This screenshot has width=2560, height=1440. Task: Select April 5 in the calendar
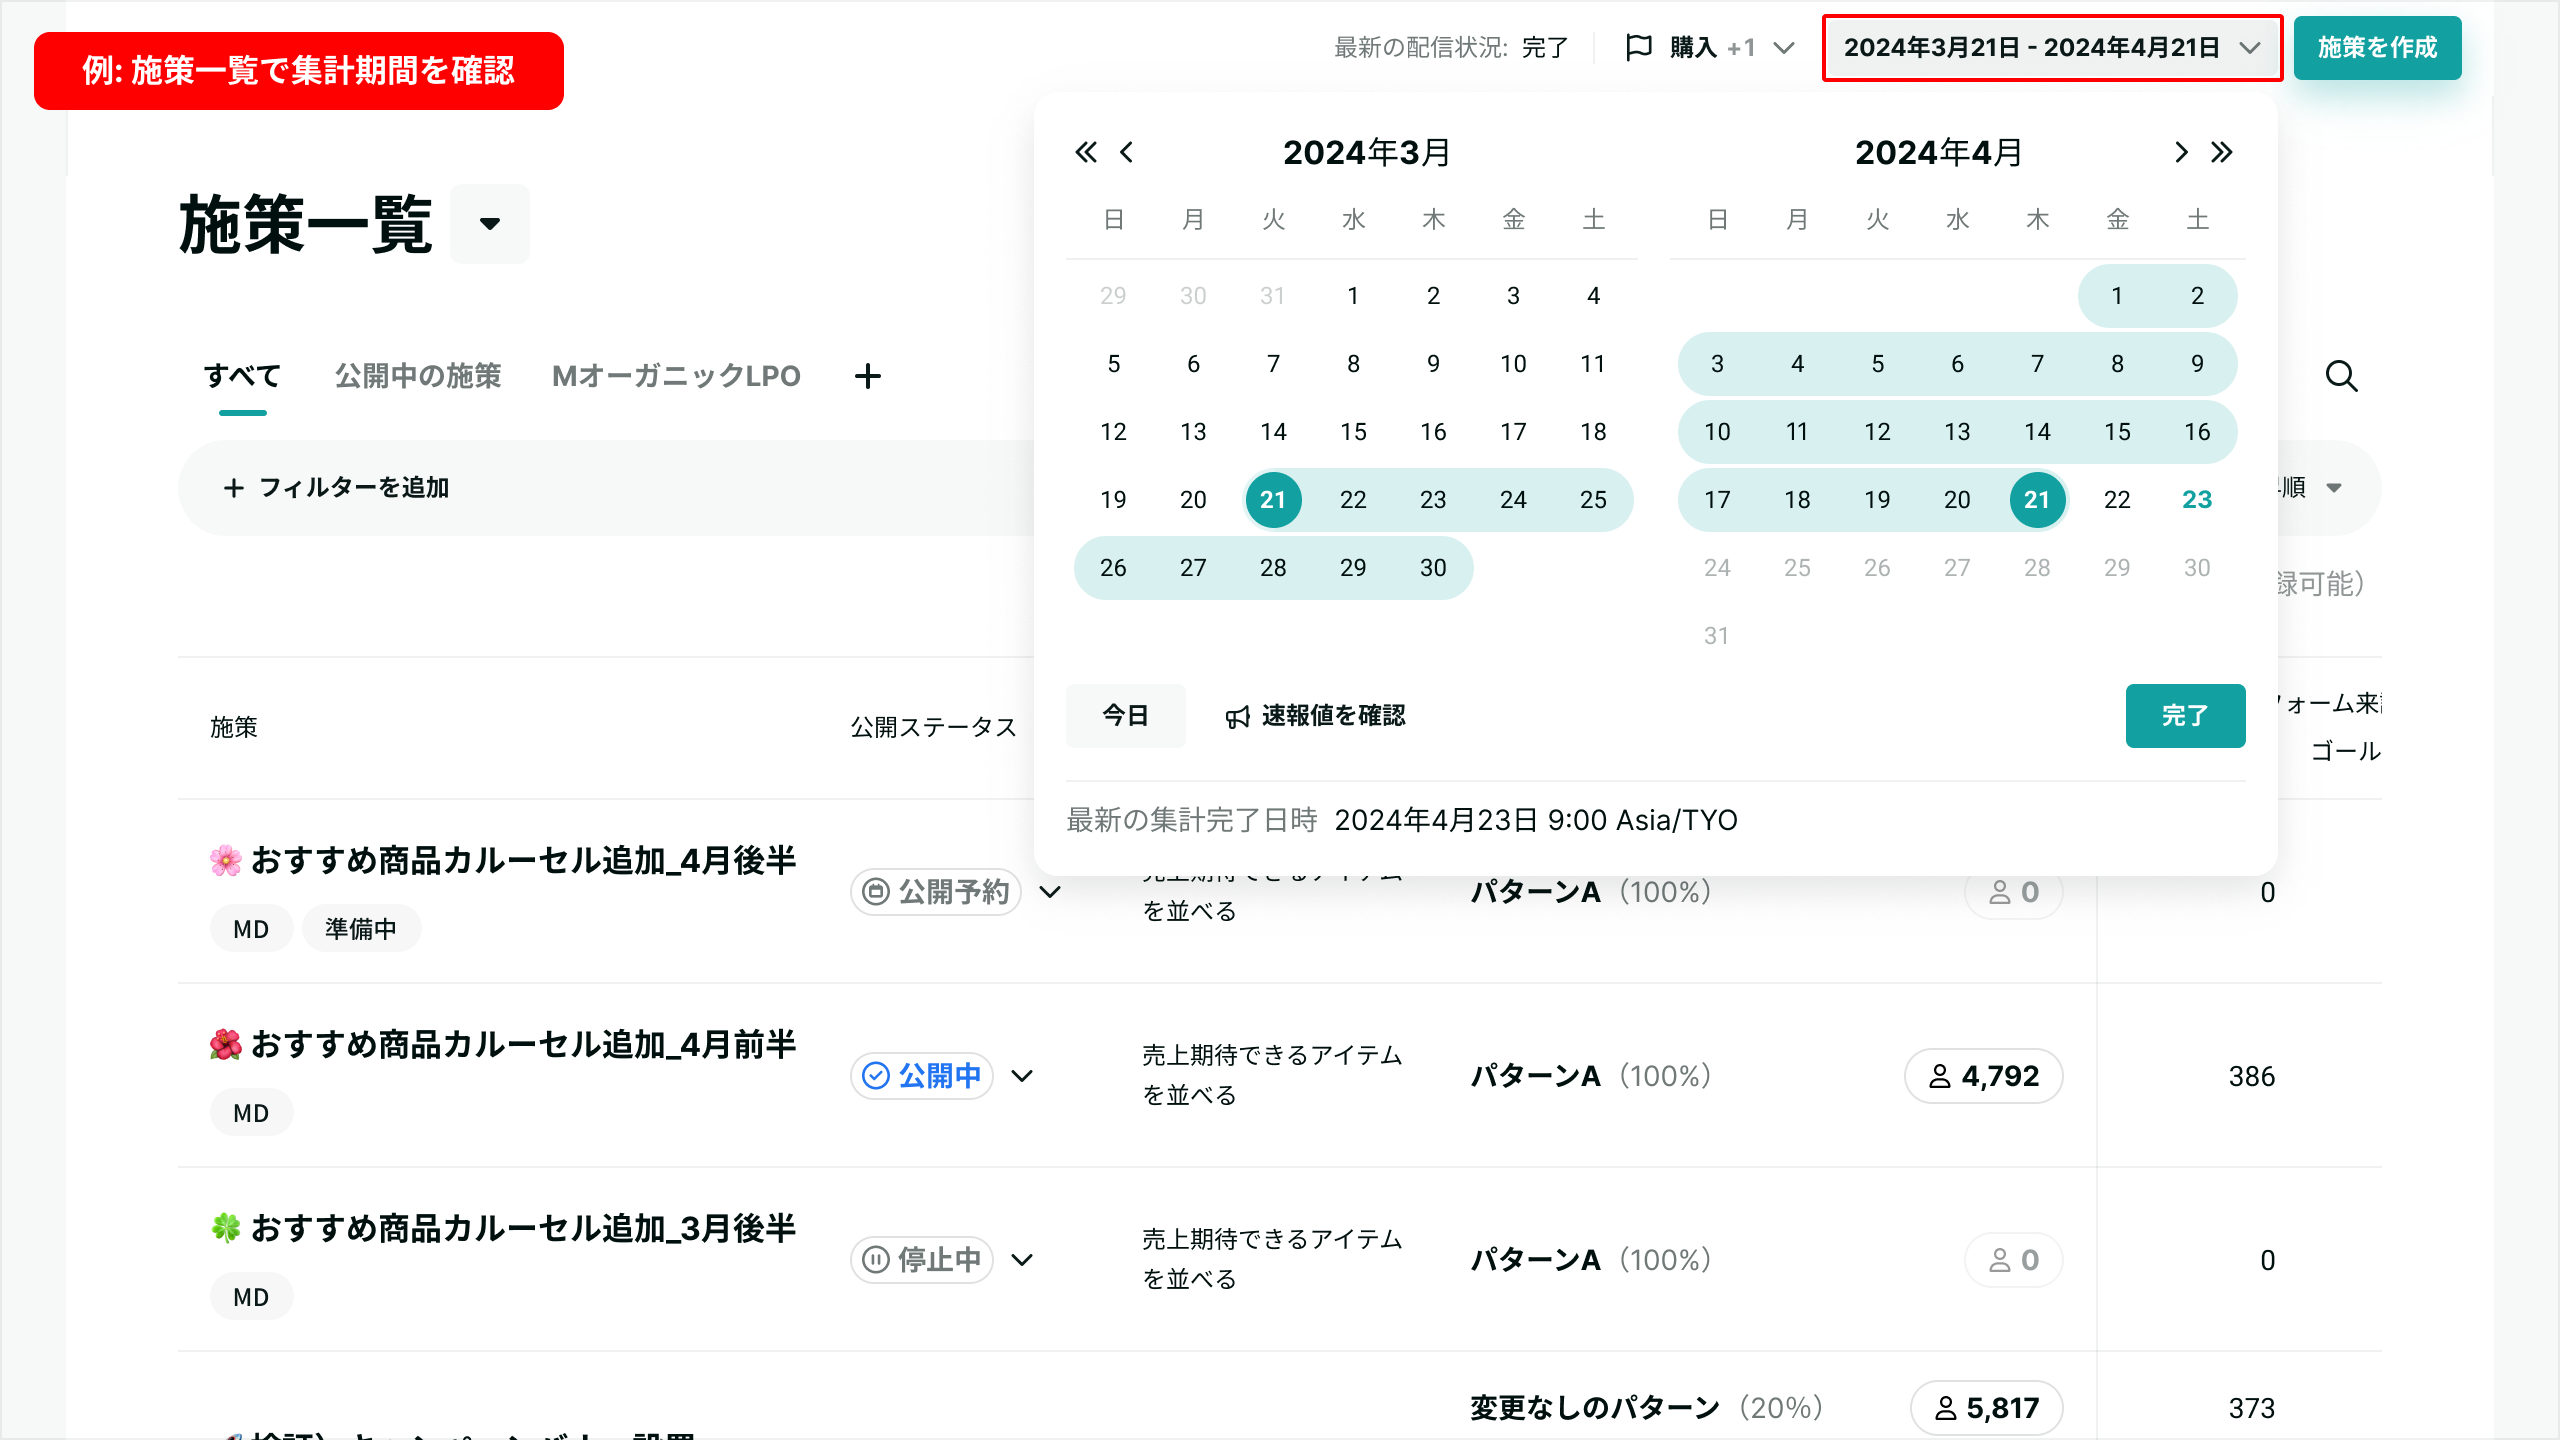1877,364
